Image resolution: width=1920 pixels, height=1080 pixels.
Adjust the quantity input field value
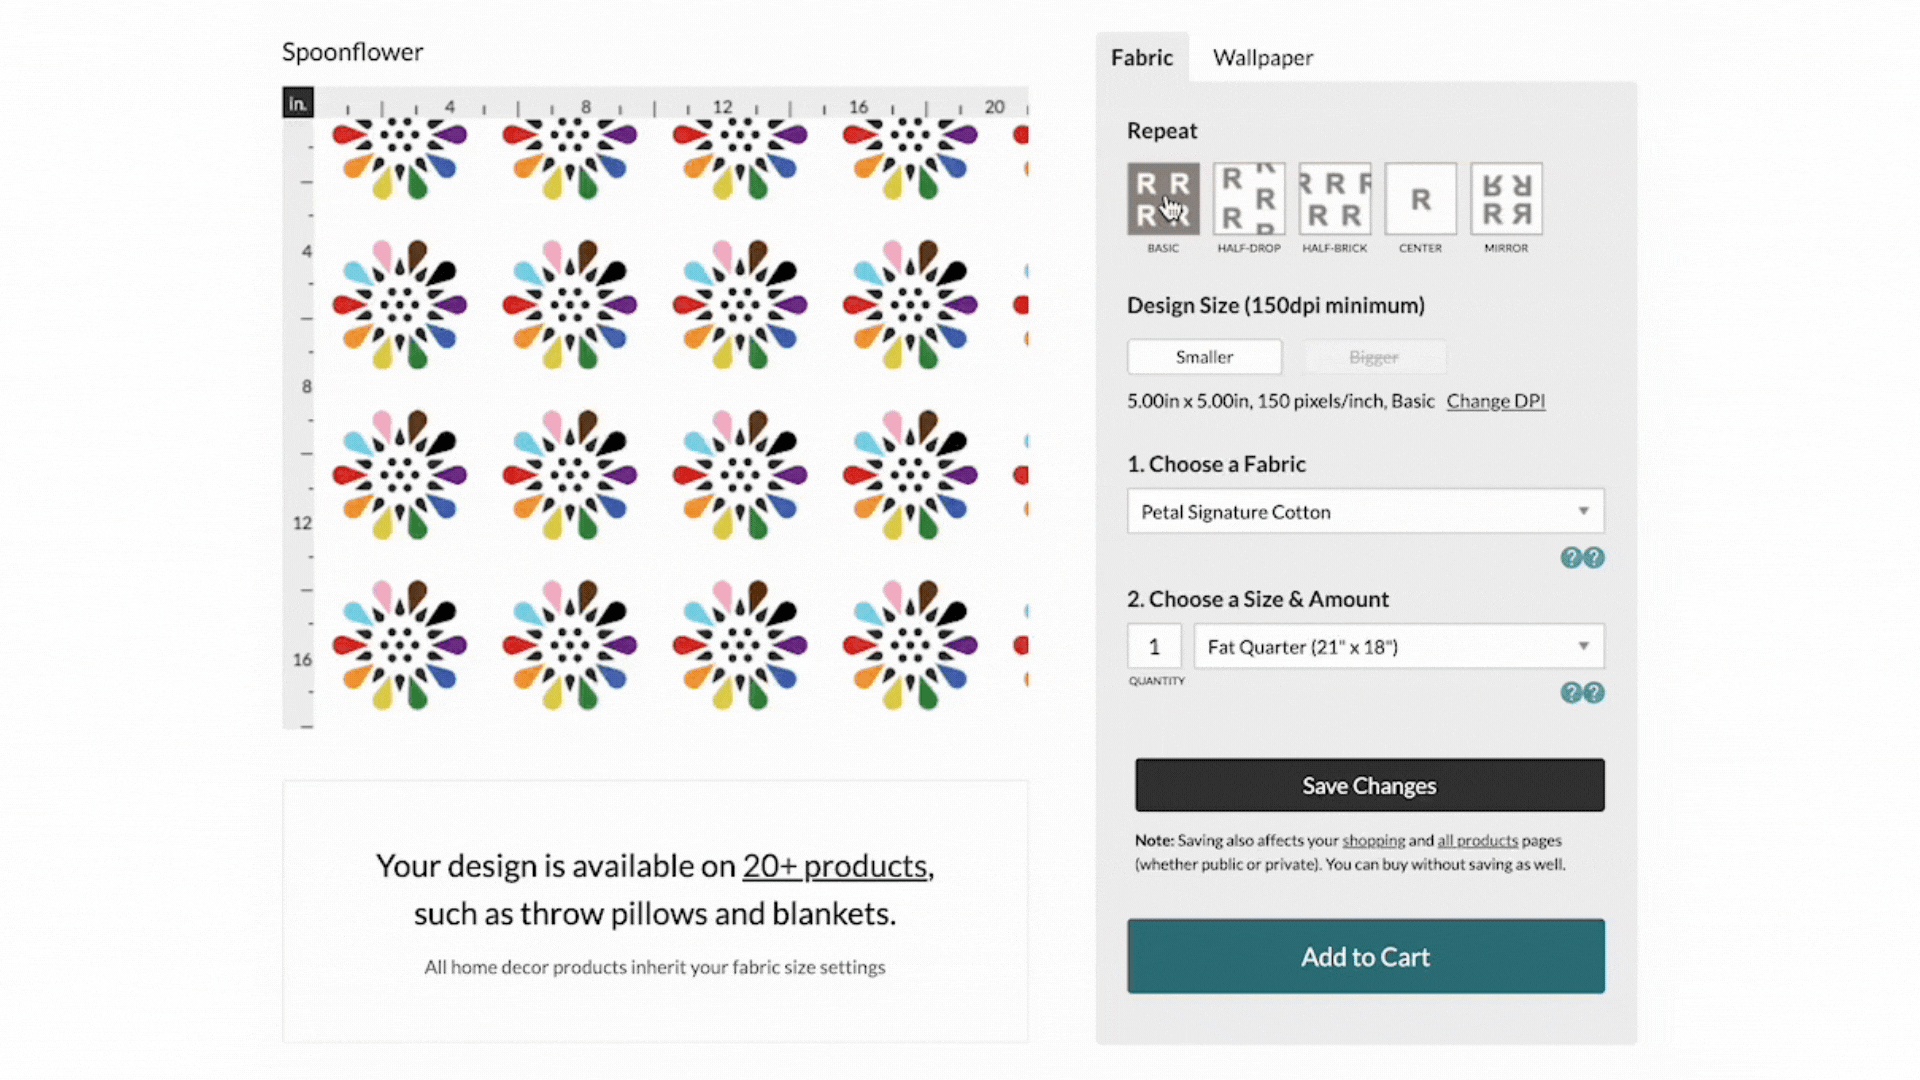click(1154, 646)
